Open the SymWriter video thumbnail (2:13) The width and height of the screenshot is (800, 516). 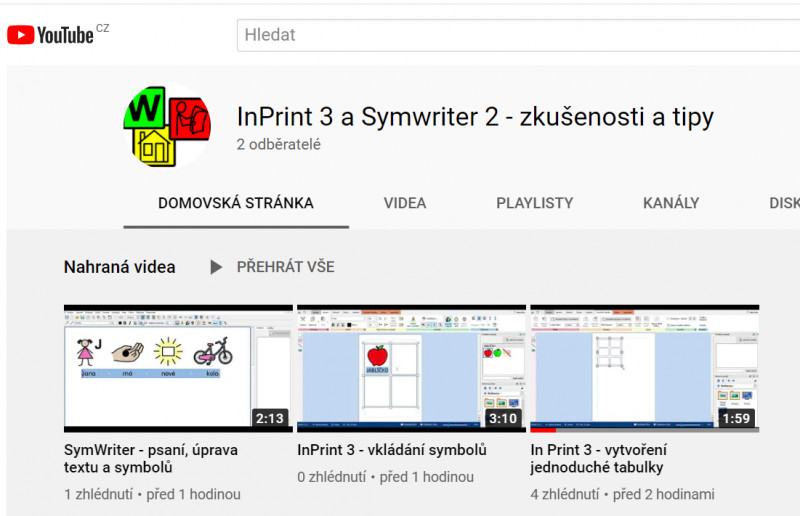(x=179, y=368)
